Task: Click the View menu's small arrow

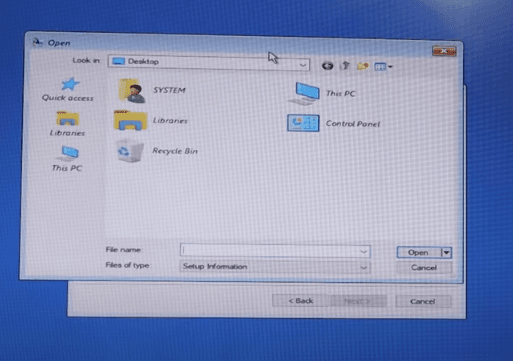Action: click(x=390, y=67)
